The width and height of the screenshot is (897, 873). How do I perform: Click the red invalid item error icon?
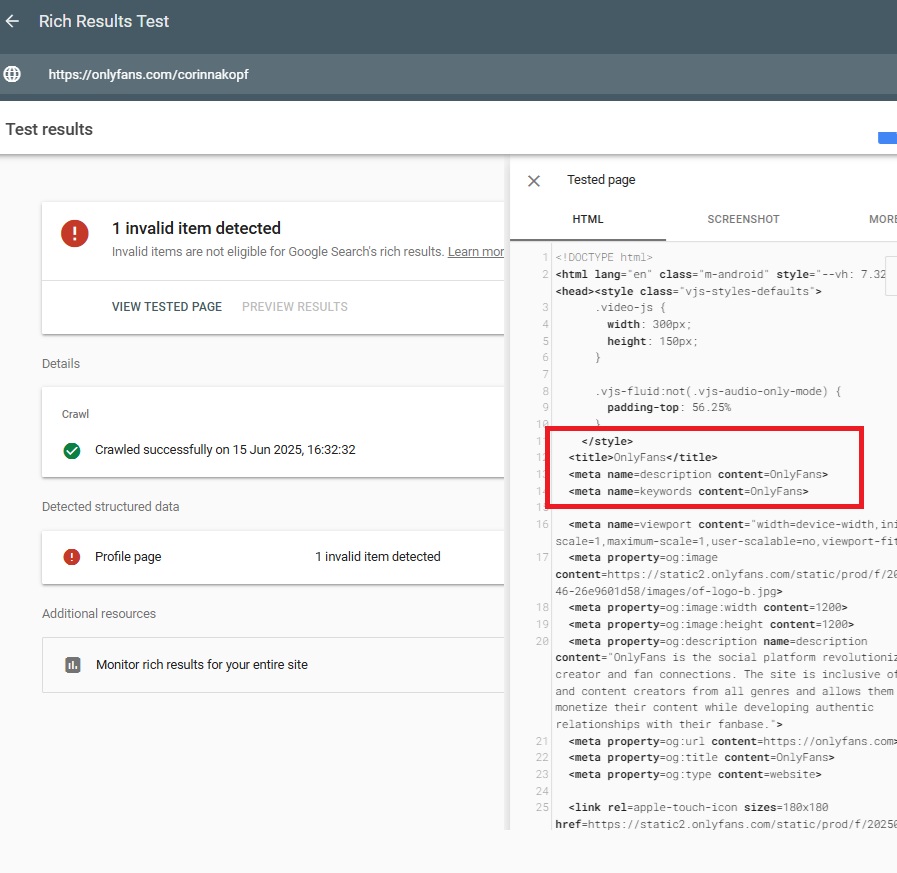pyautogui.click(x=75, y=233)
